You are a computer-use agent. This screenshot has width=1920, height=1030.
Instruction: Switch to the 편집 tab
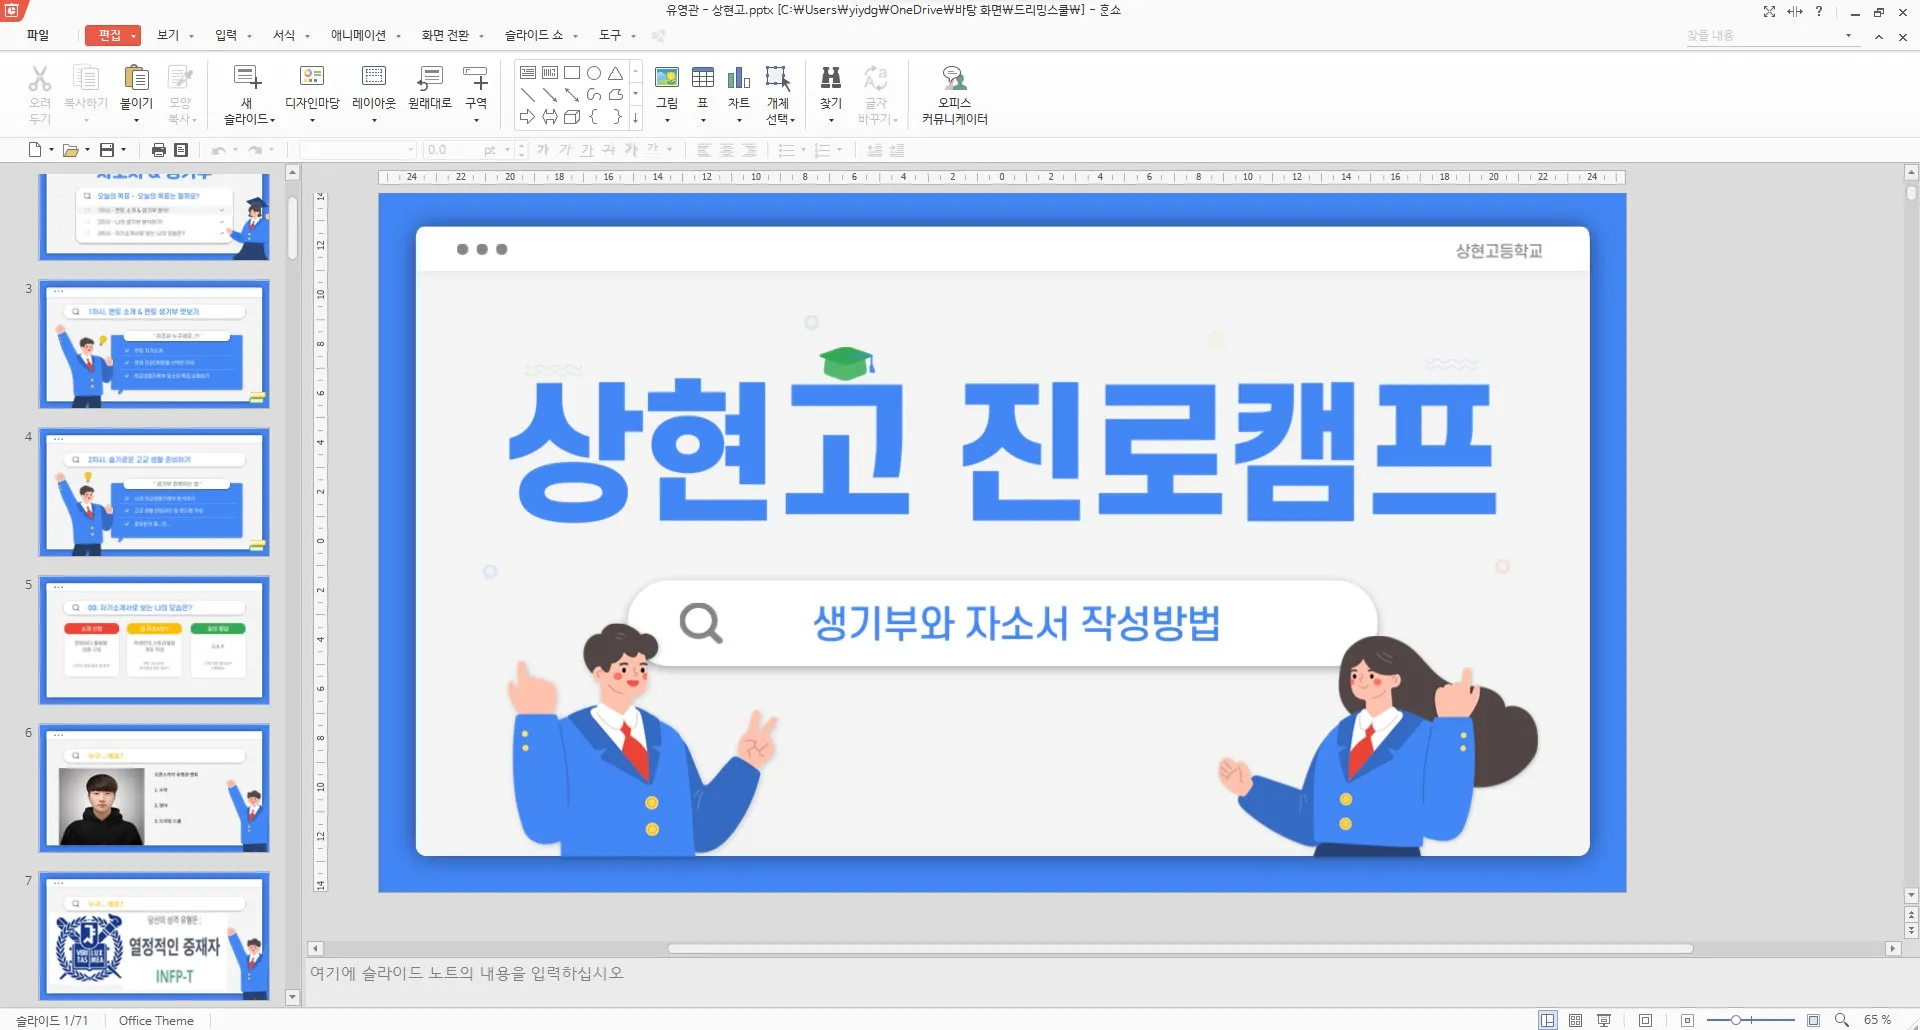(110, 35)
